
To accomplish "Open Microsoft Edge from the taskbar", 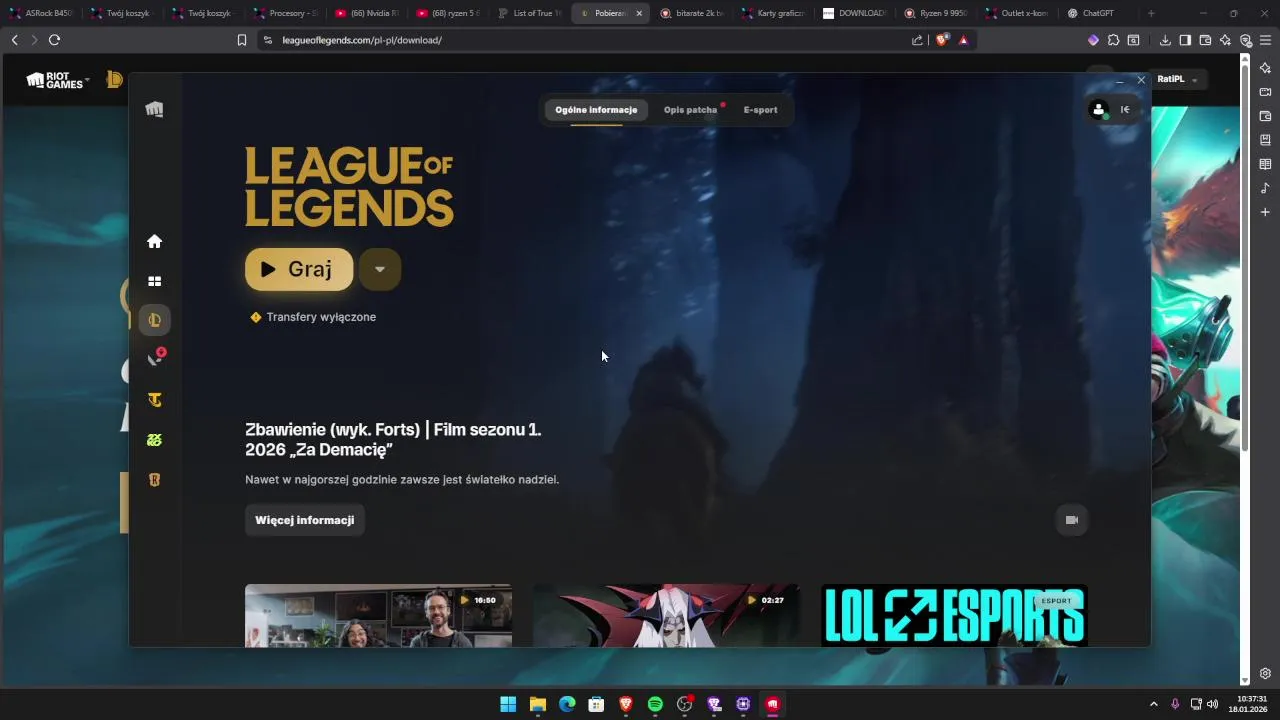I will click(x=567, y=704).
